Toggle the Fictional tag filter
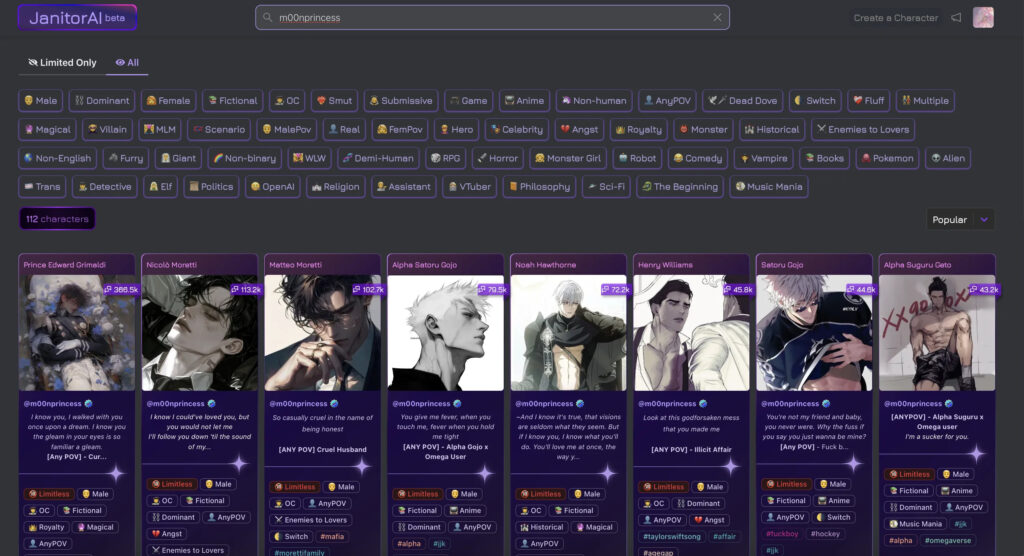Viewport: 1024px width, 556px height. [232, 101]
